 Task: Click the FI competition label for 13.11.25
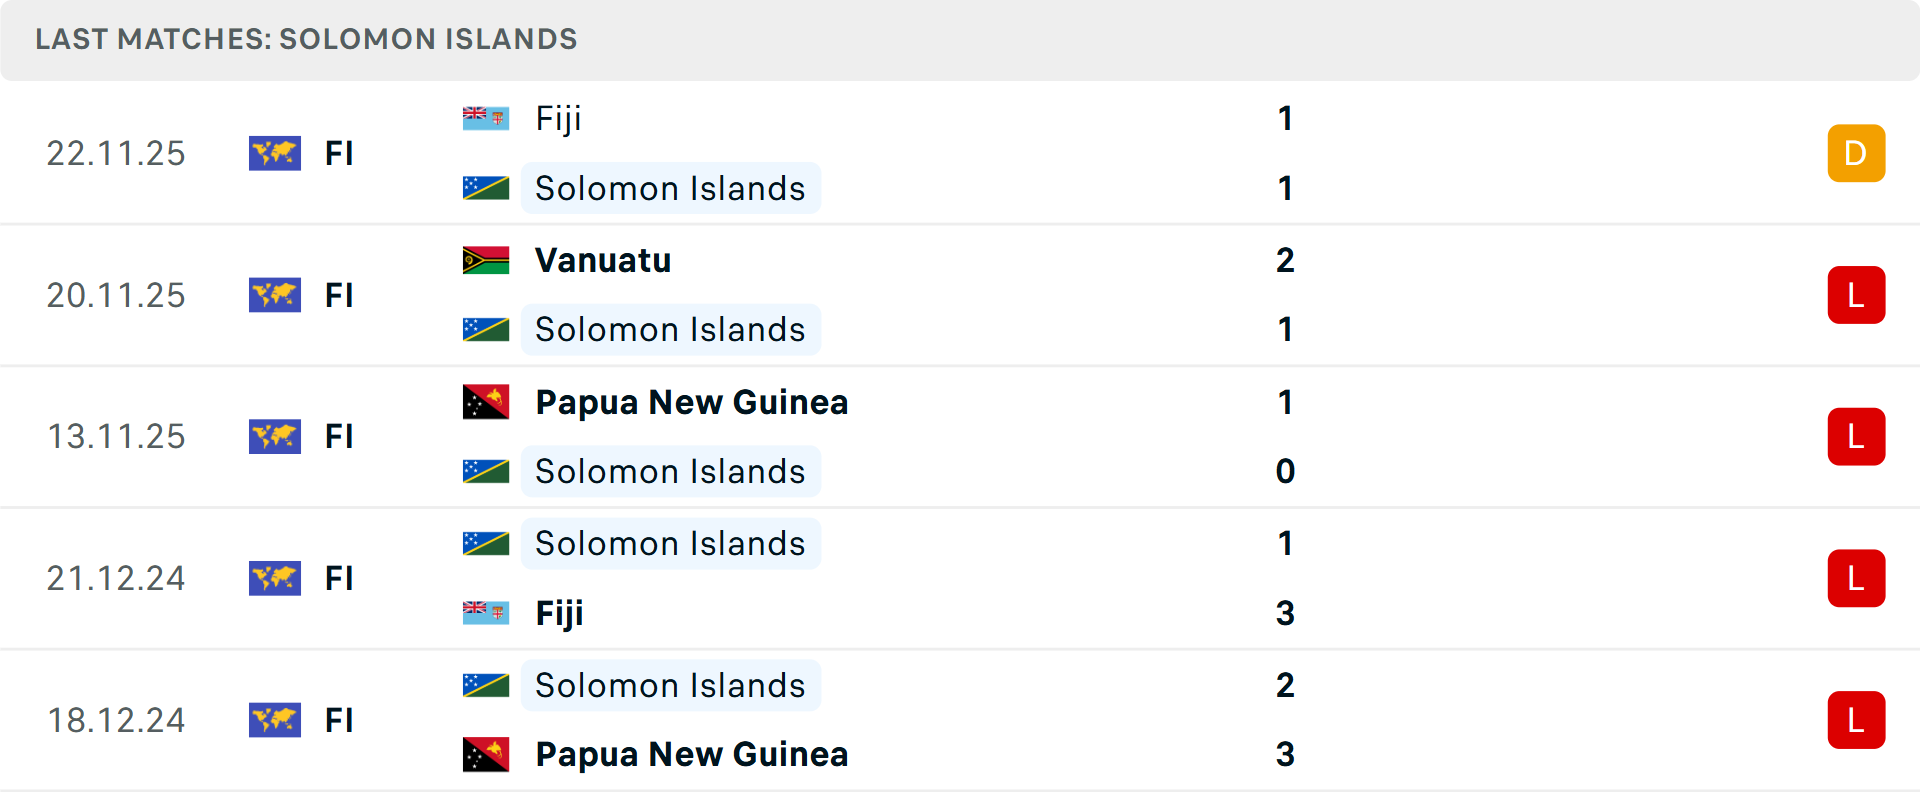(339, 437)
